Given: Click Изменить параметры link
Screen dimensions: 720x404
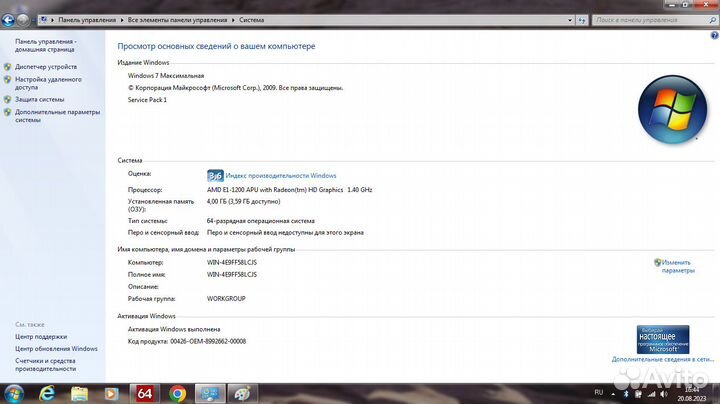Looking at the screenshot, I should 678,266.
